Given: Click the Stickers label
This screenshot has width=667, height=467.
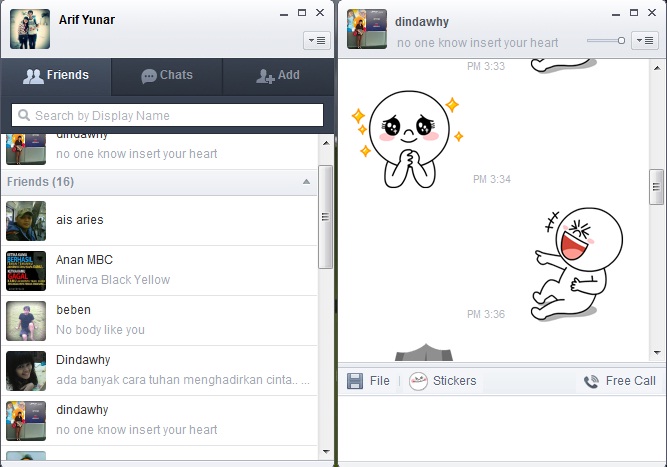Looking at the screenshot, I should pos(454,381).
